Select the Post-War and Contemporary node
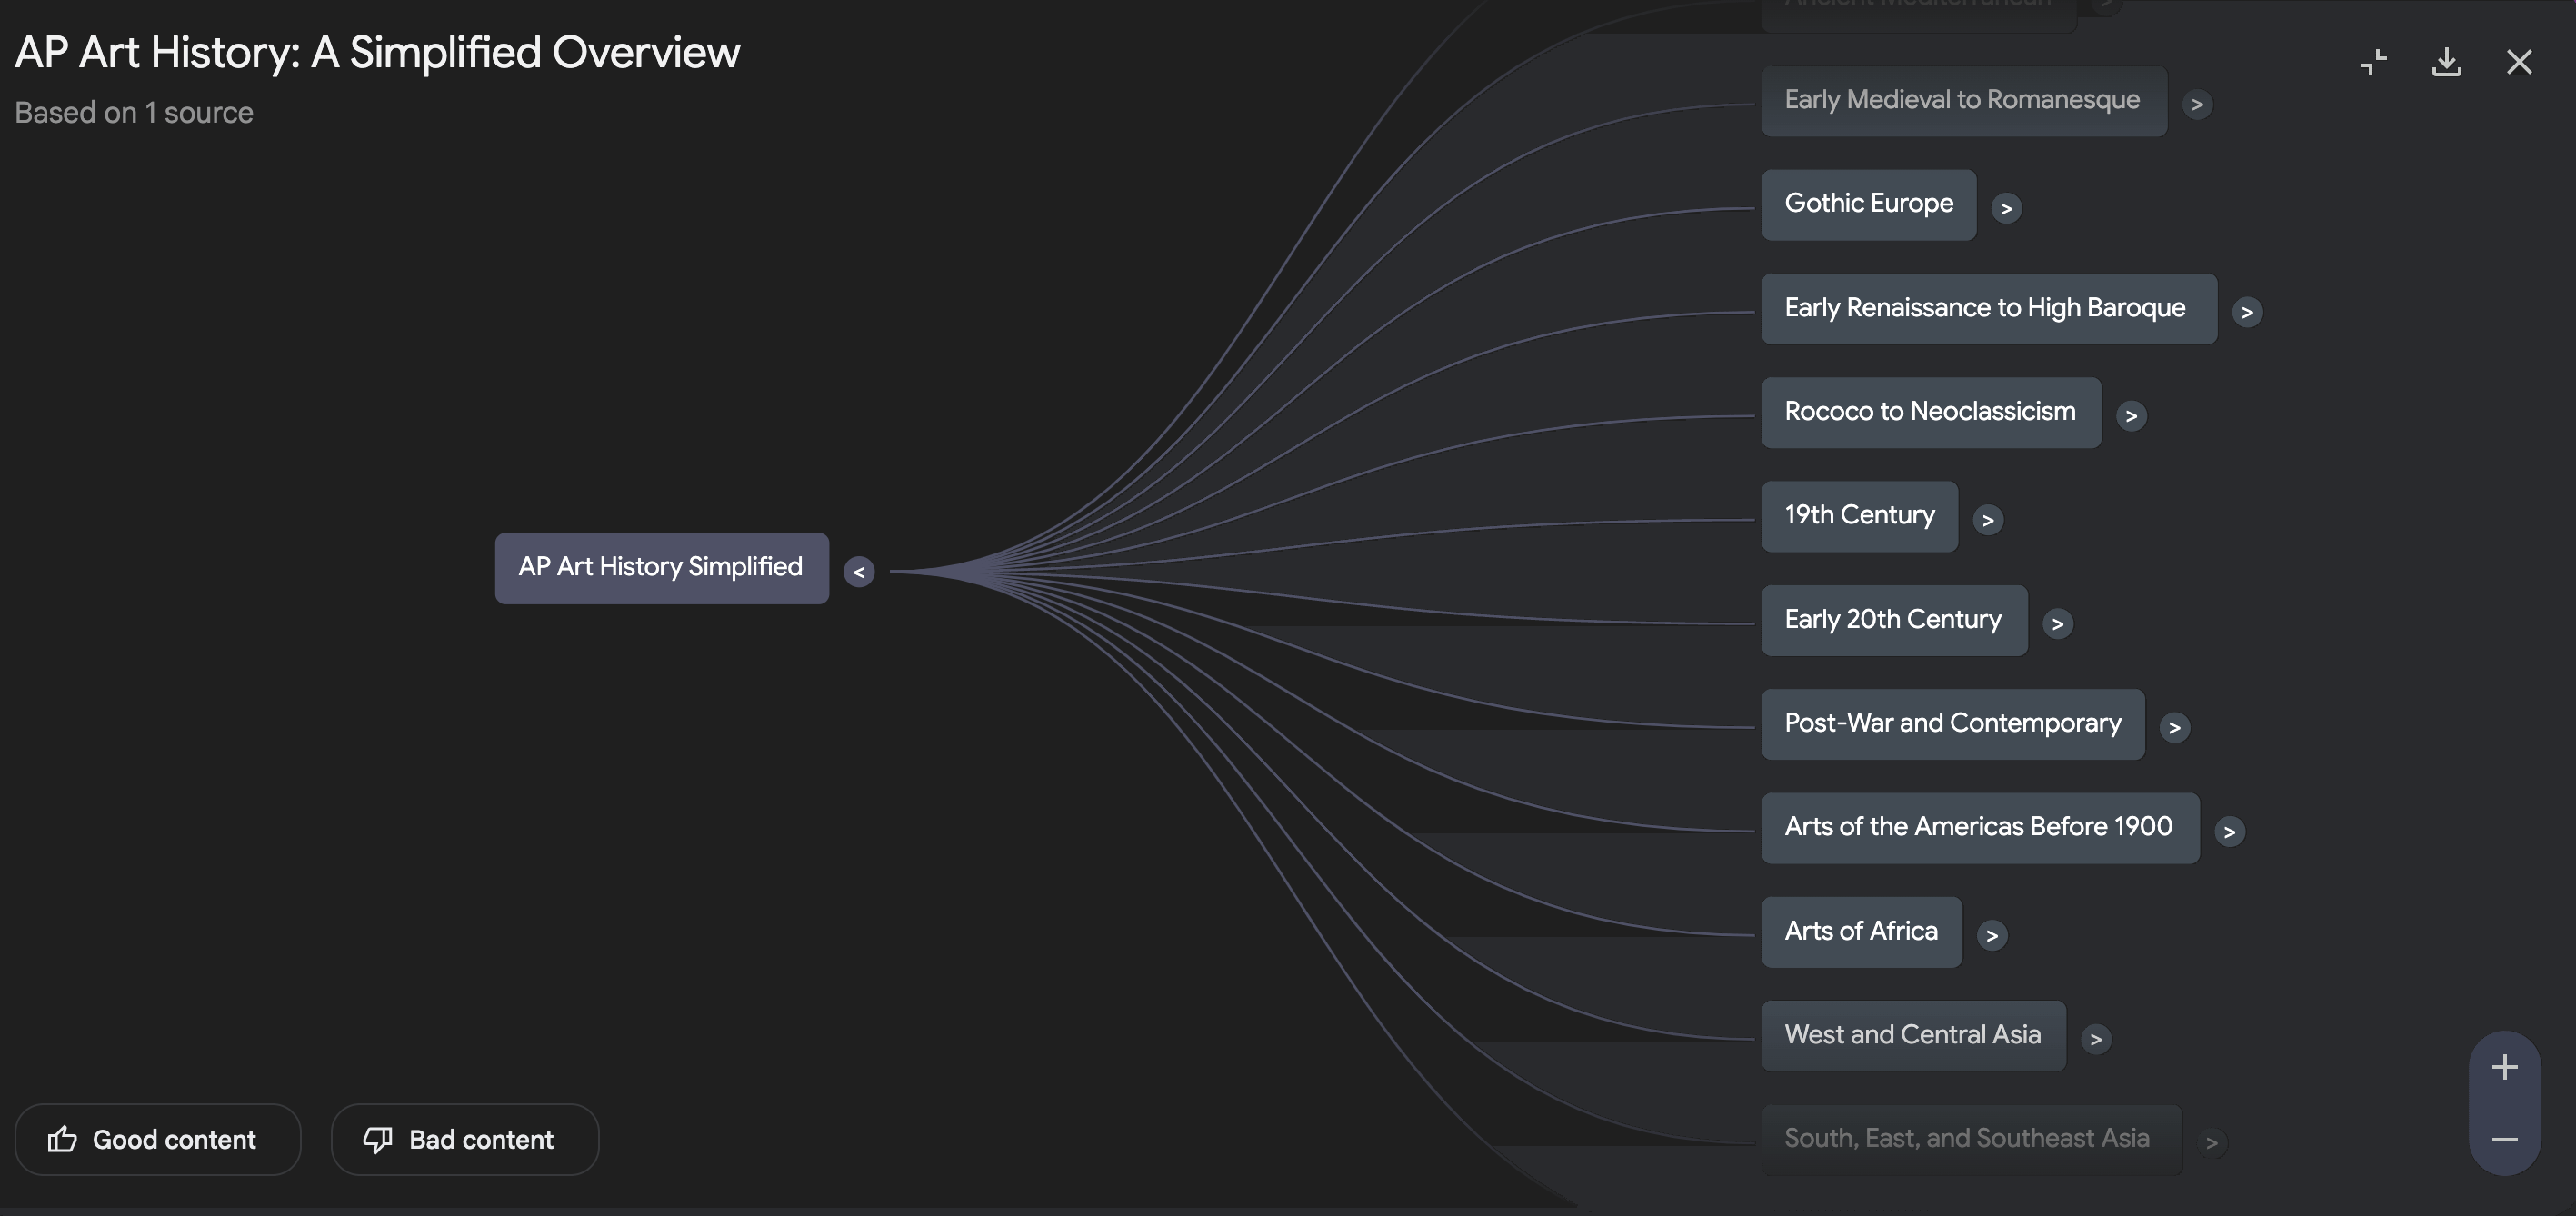The width and height of the screenshot is (2576, 1216). [x=1952, y=724]
